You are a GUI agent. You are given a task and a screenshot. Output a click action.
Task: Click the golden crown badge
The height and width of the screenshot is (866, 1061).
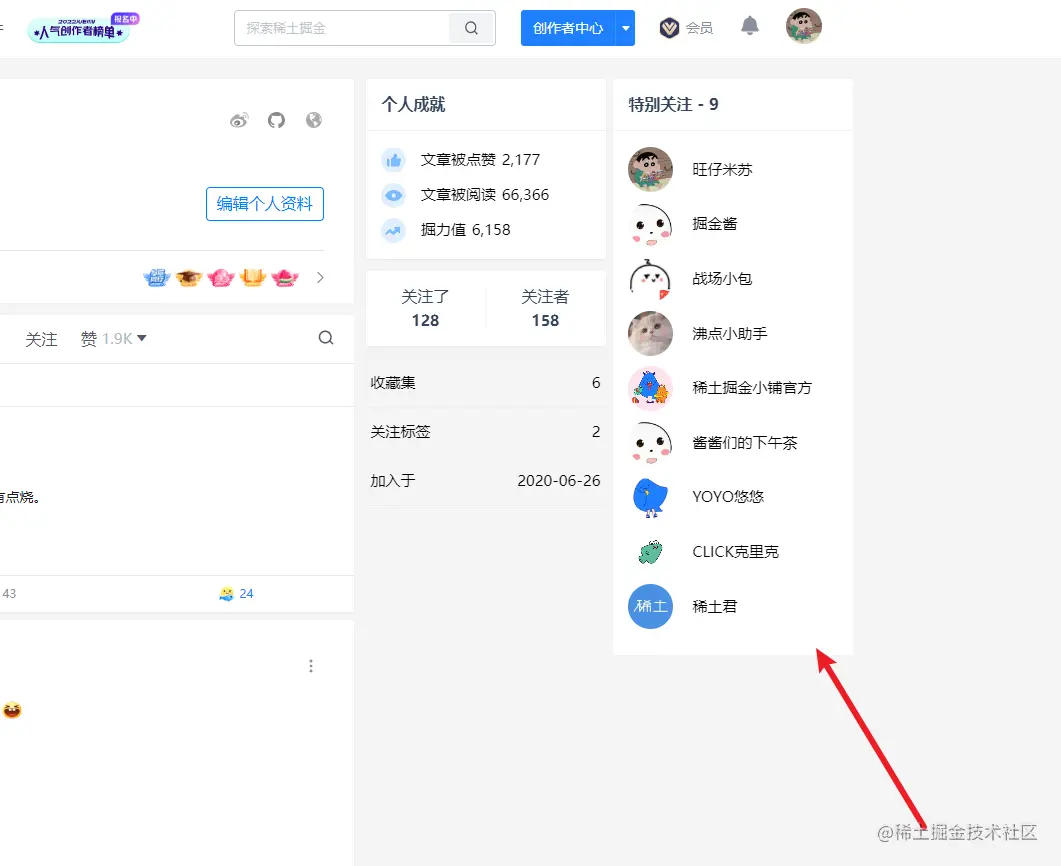tap(252, 277)
